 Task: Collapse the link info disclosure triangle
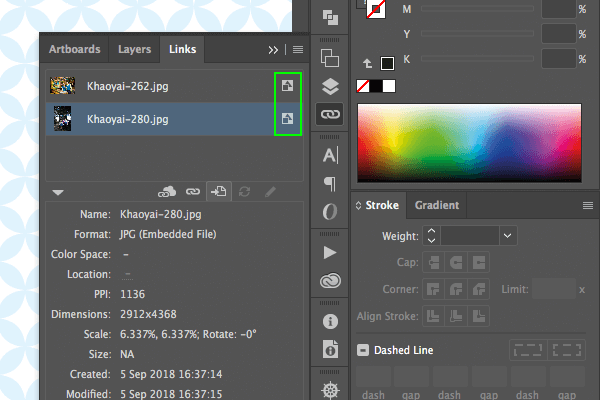pos(58,192)
